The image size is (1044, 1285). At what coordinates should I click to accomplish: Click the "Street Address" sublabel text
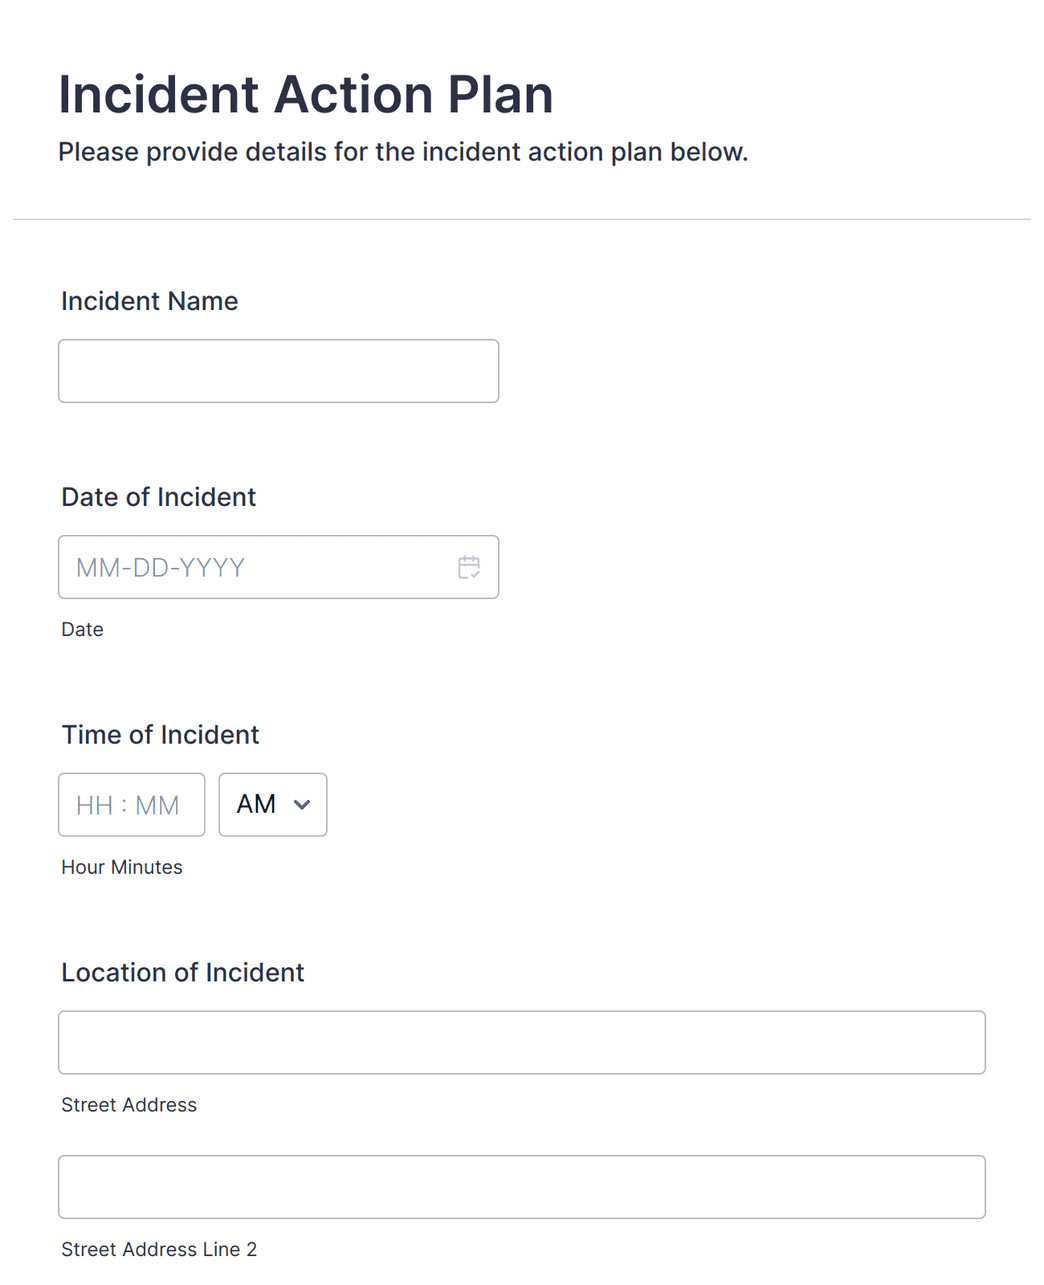129,1105
